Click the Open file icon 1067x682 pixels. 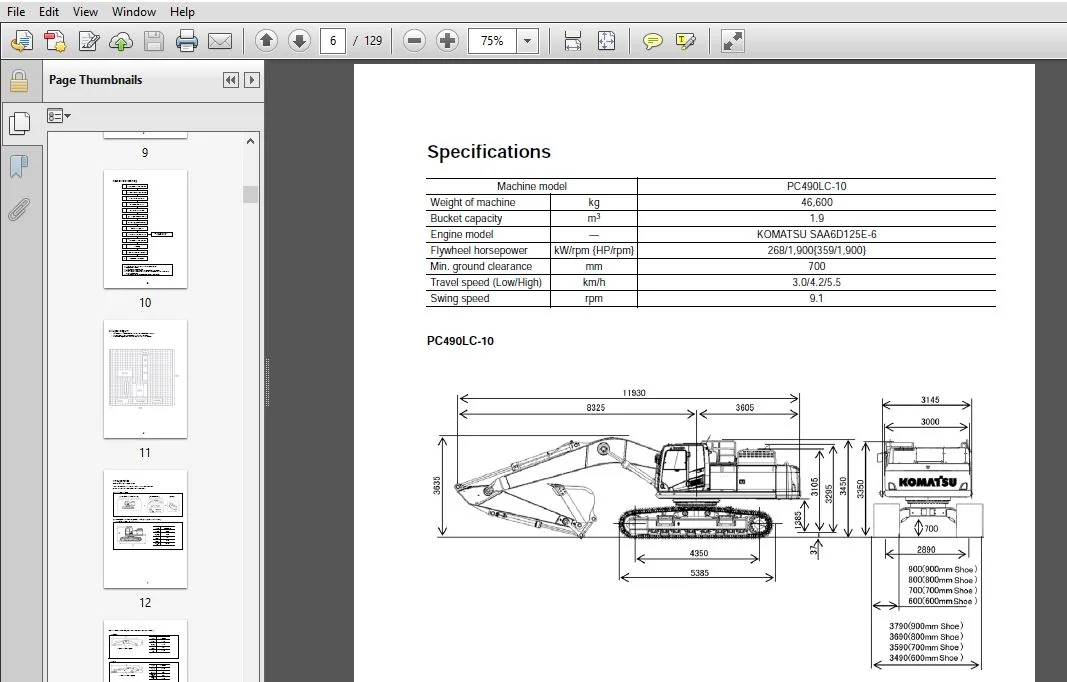[x=22, y=41]
